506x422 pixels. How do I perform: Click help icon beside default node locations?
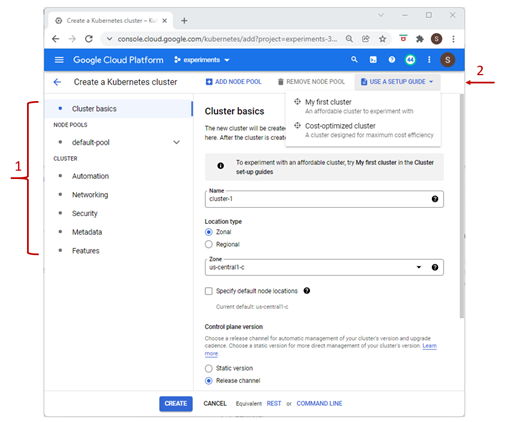coord(307,291)
